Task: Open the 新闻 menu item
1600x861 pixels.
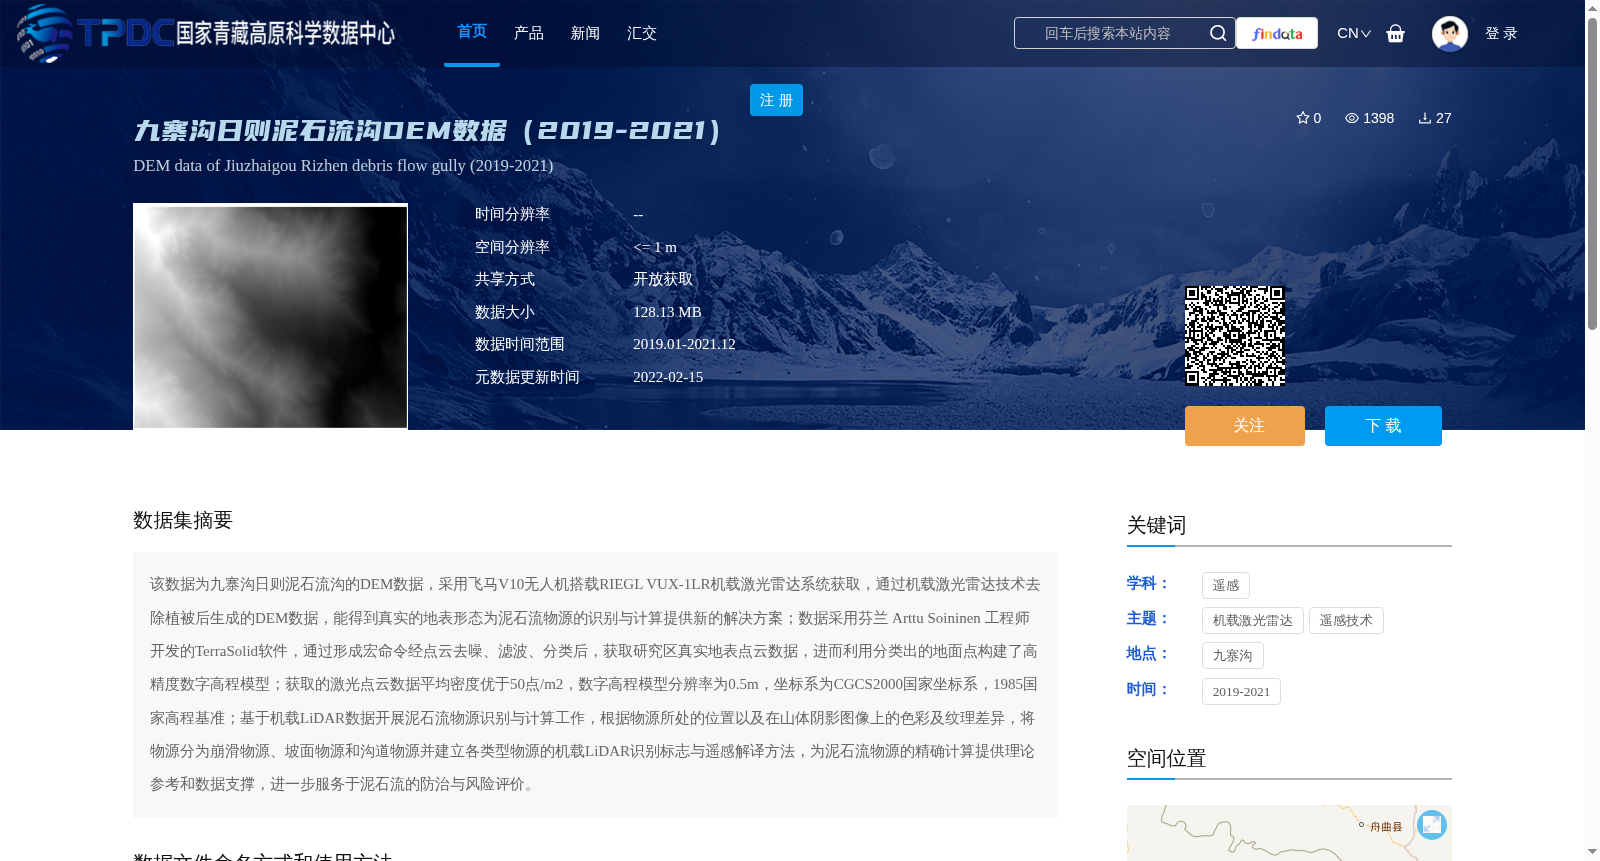Action: [x=585, y=33]
